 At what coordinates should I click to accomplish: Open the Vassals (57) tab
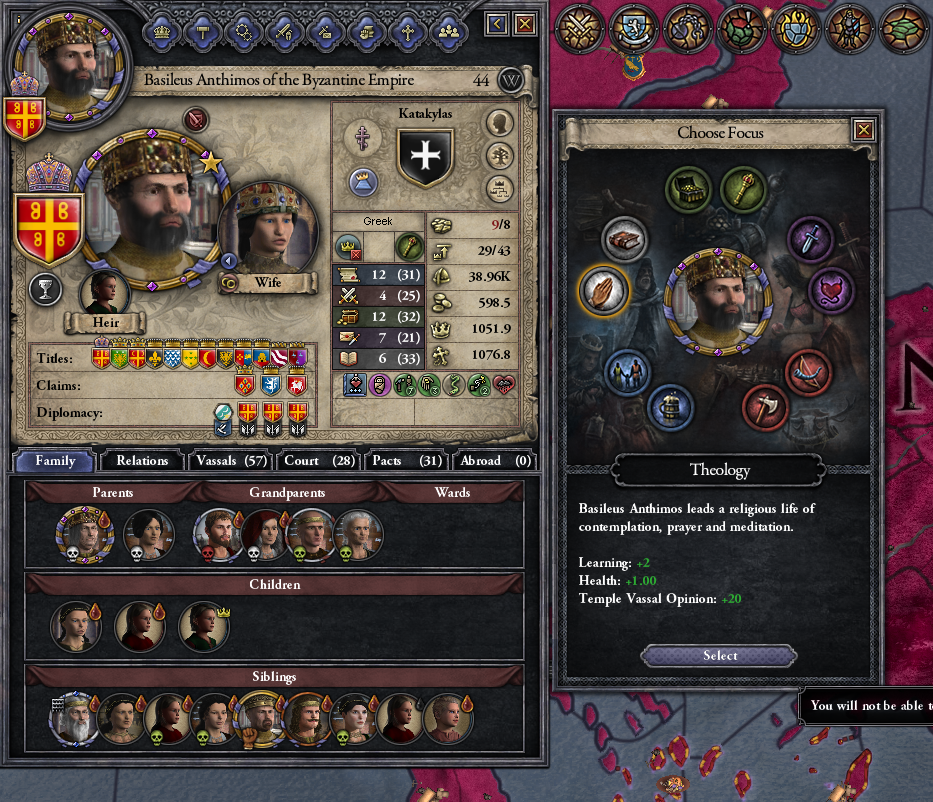click(x=231, y=460)
